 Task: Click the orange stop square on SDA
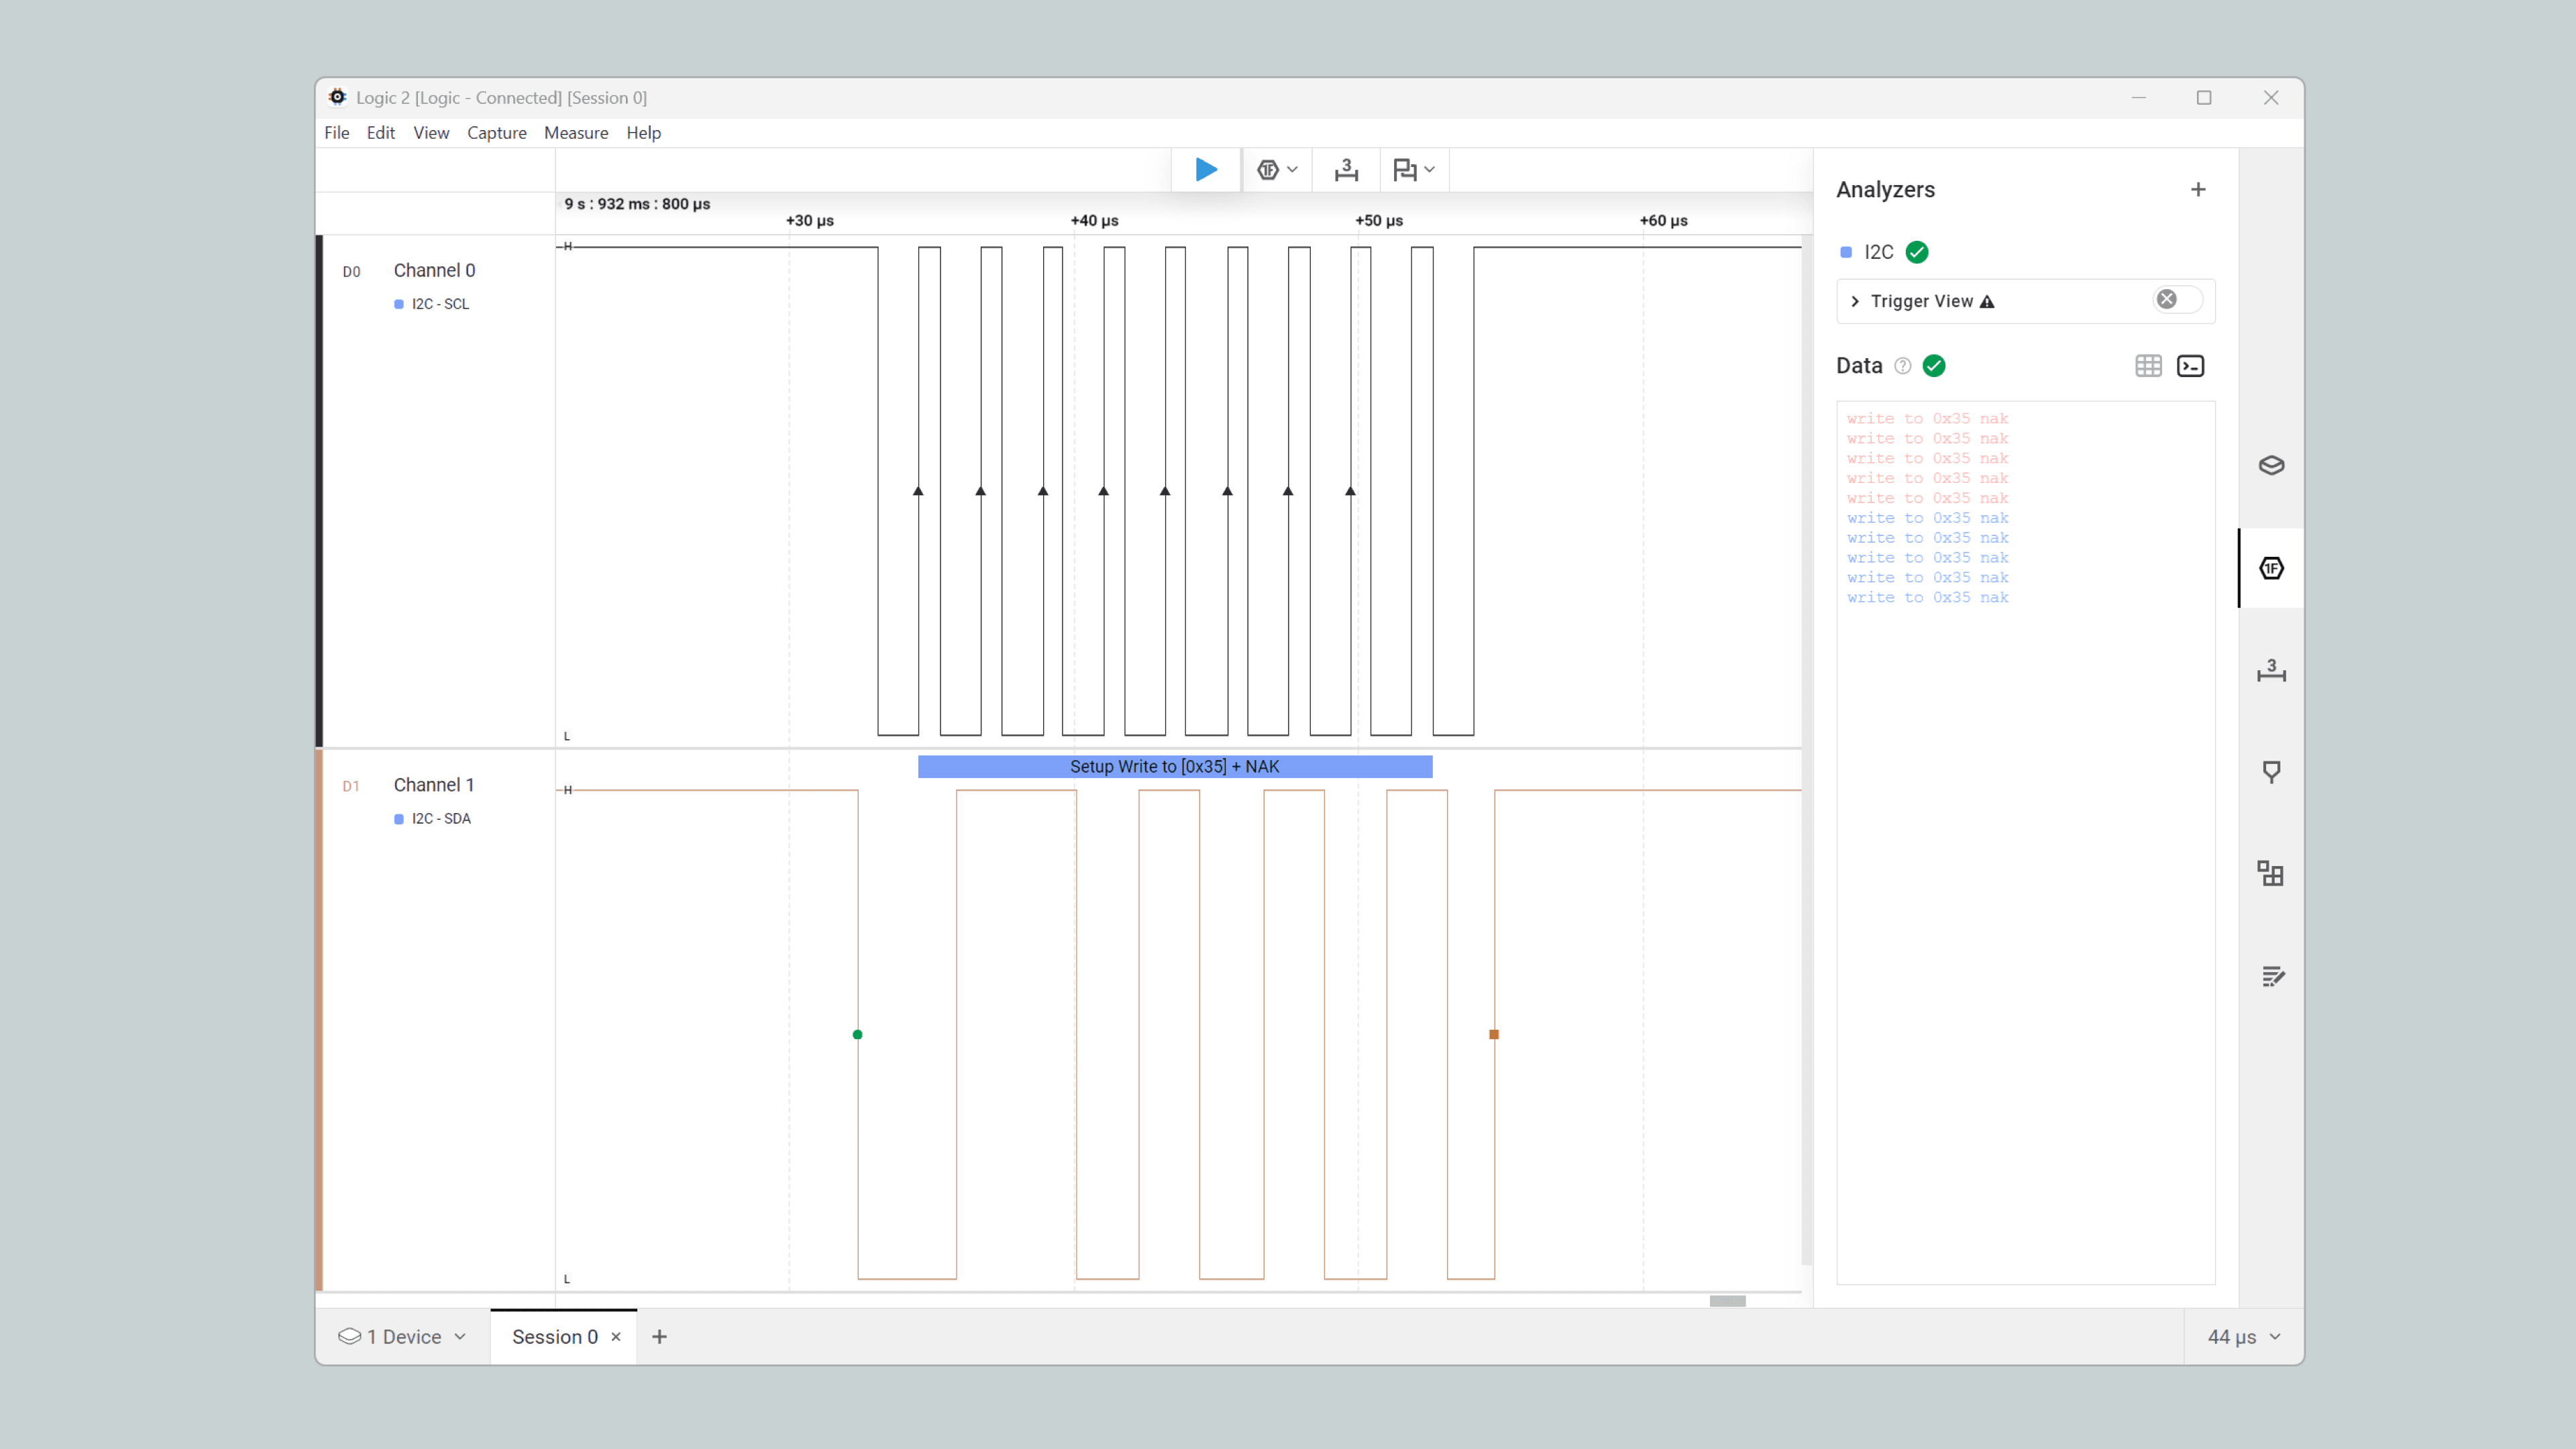click(x=1494, y=1035)
